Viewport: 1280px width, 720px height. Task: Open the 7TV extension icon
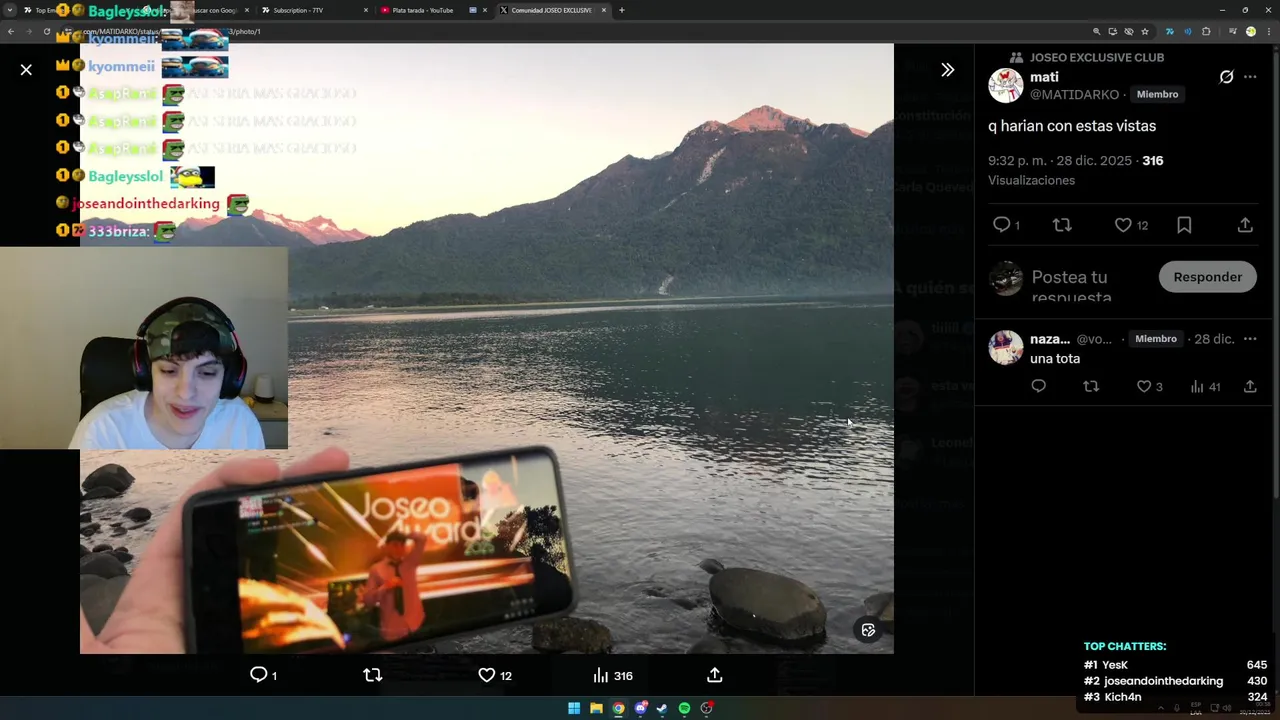click(x=1169, y=31)
